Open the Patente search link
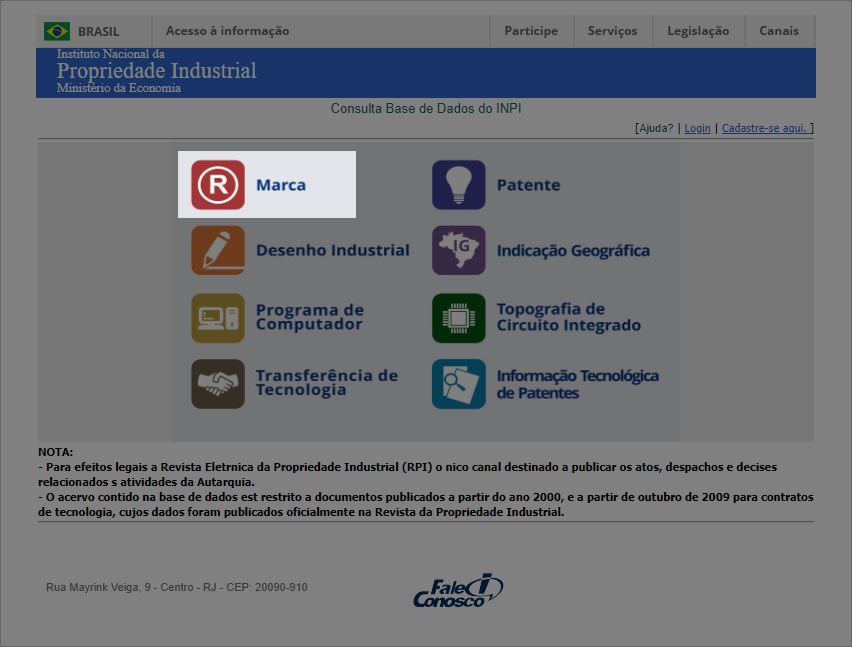 tap(529, 185)
